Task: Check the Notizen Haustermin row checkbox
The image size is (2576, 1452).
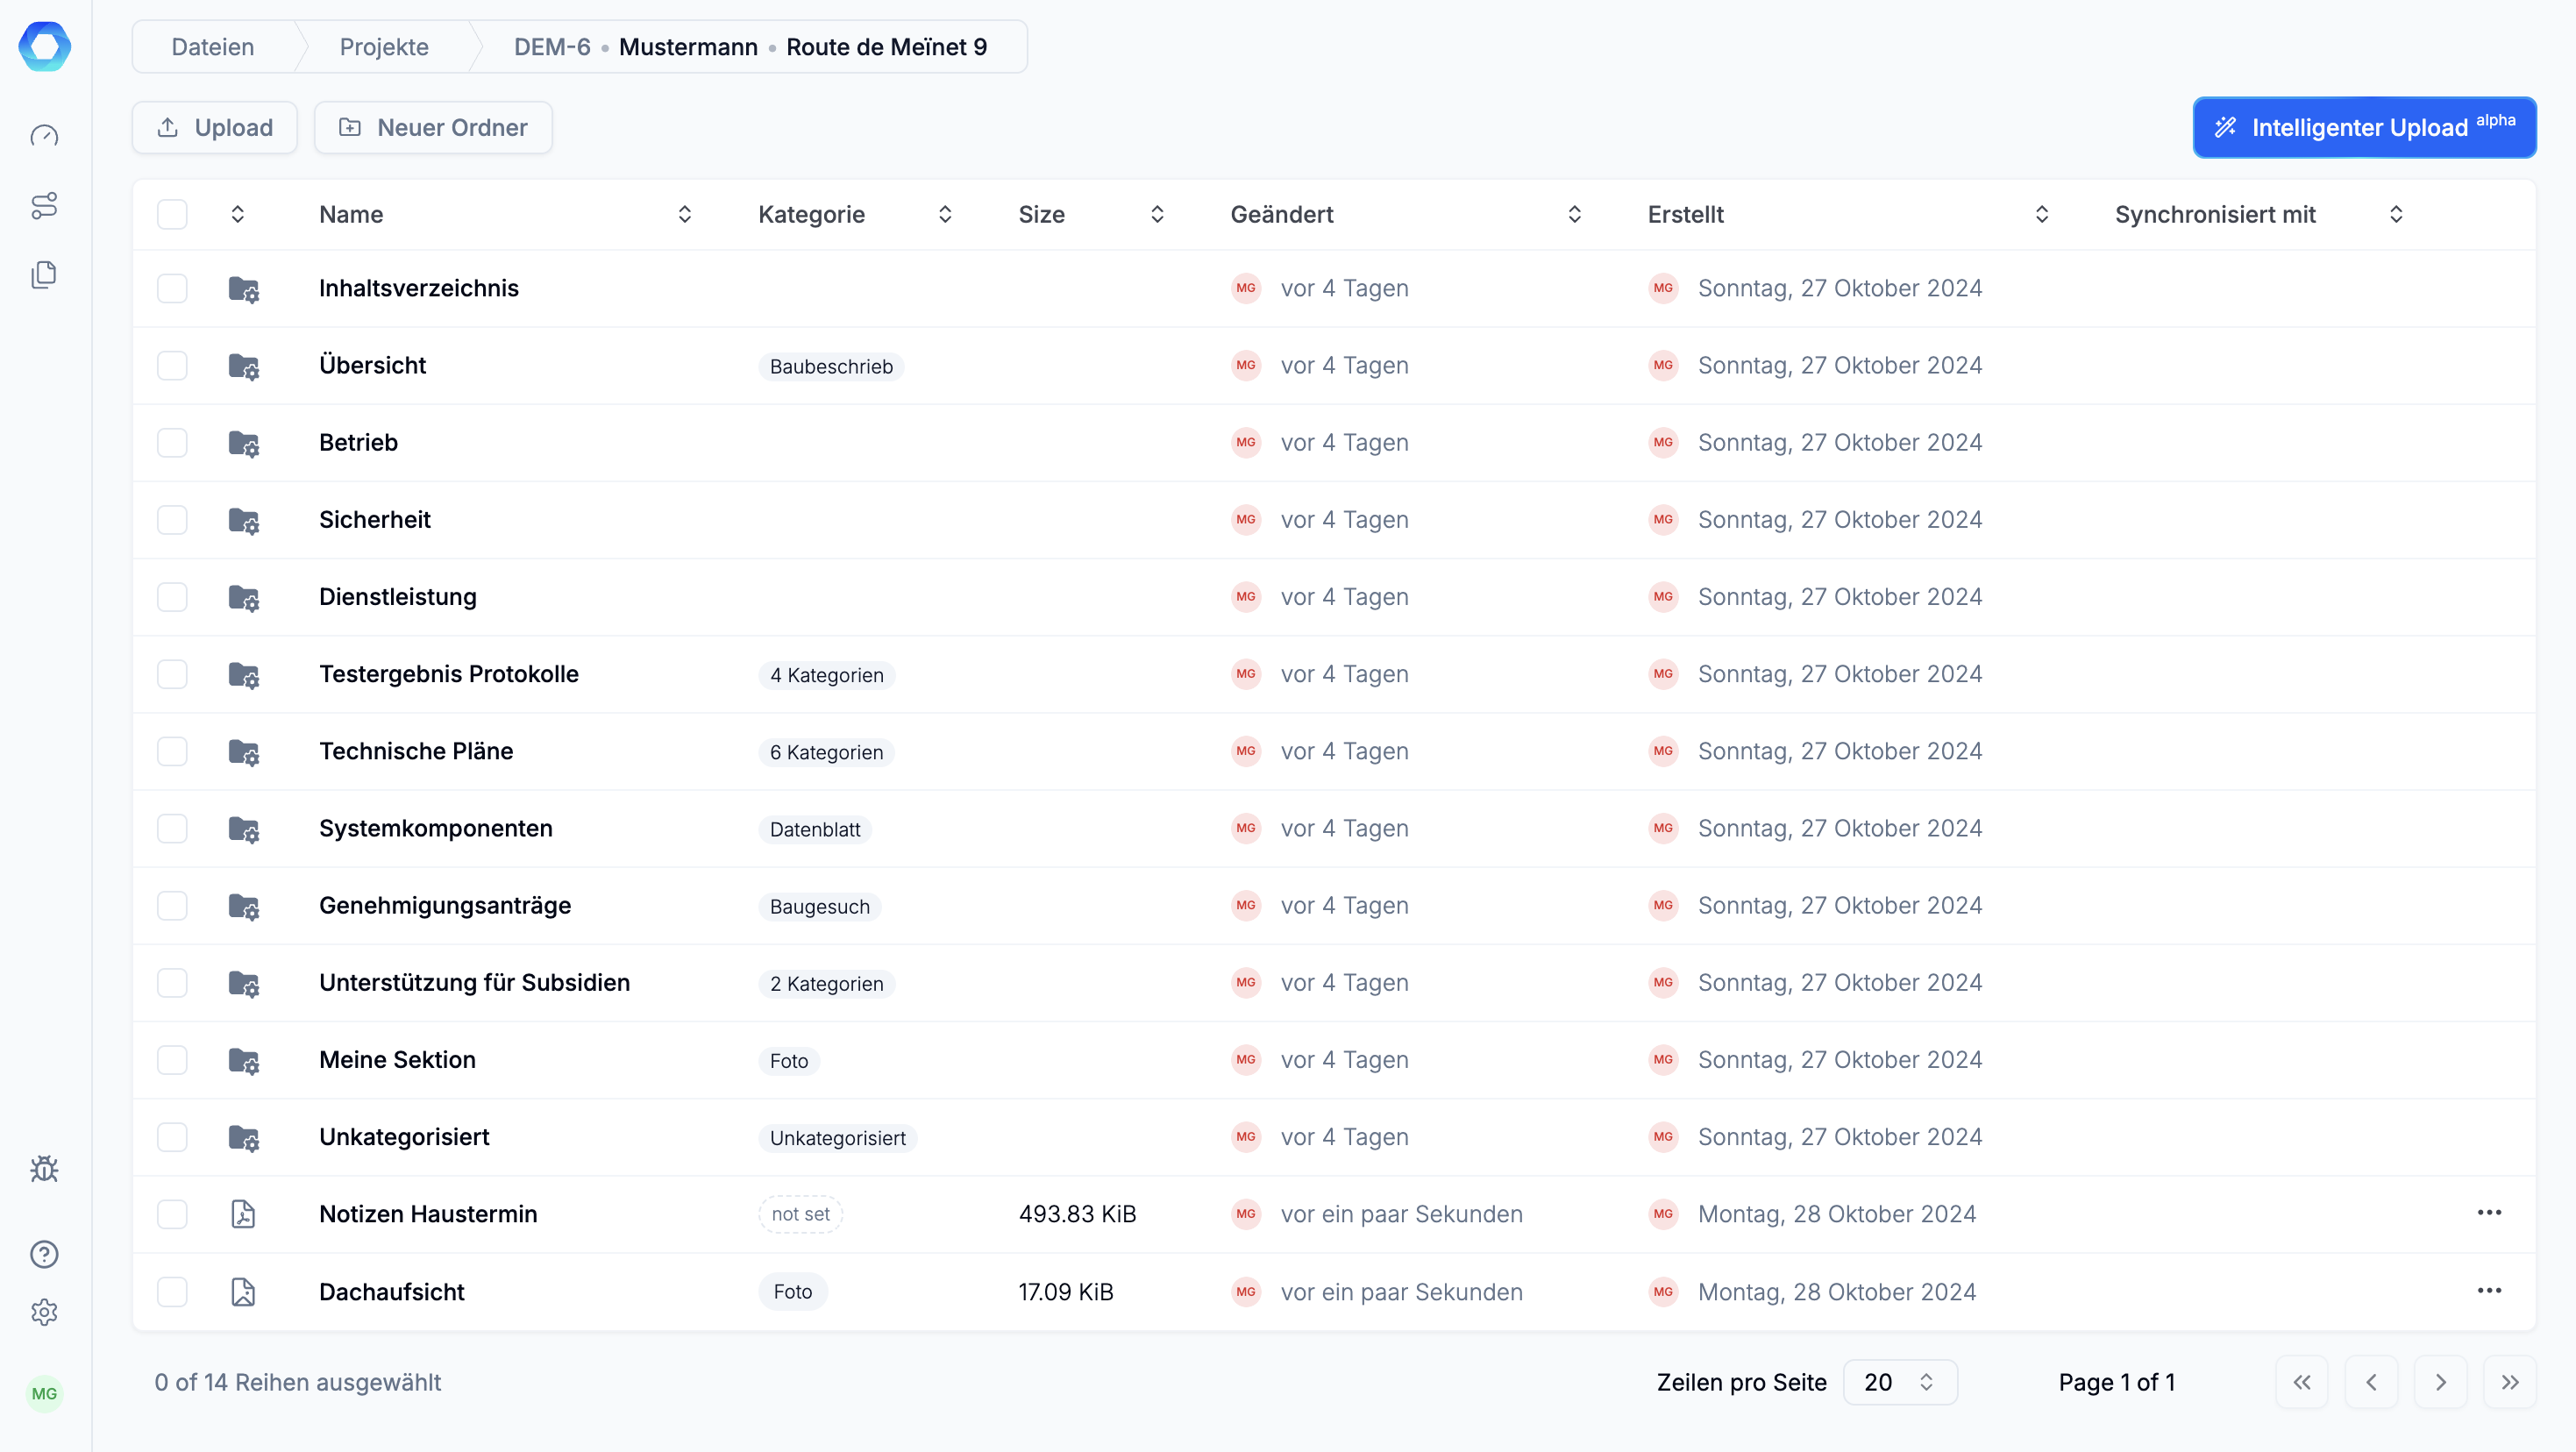Action: [x=172, y=1214]
